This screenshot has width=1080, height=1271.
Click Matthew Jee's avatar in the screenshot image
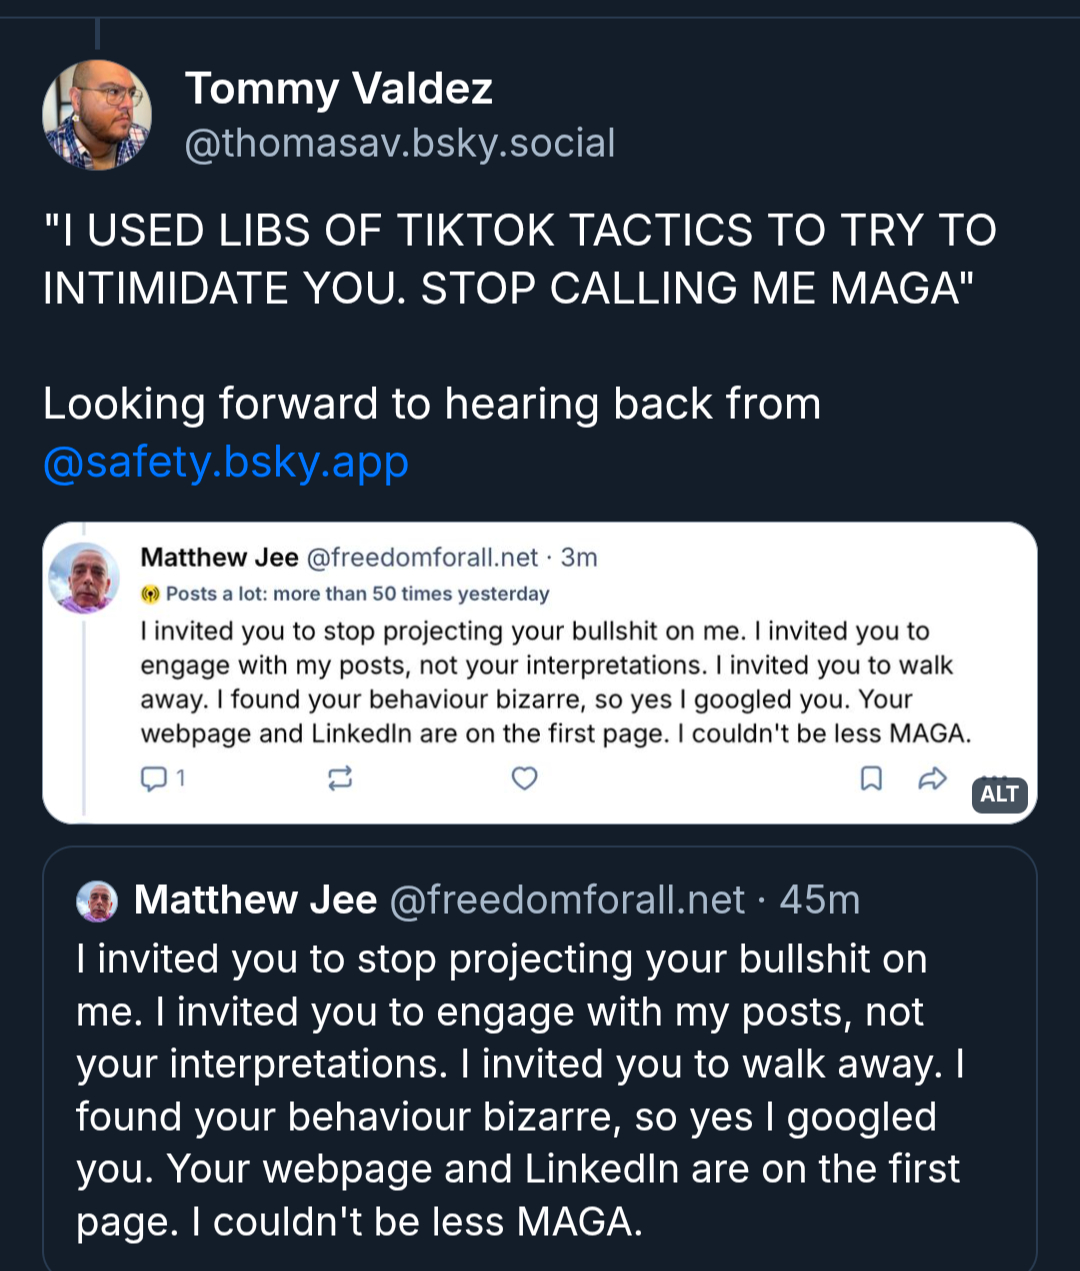click(84, 578)
